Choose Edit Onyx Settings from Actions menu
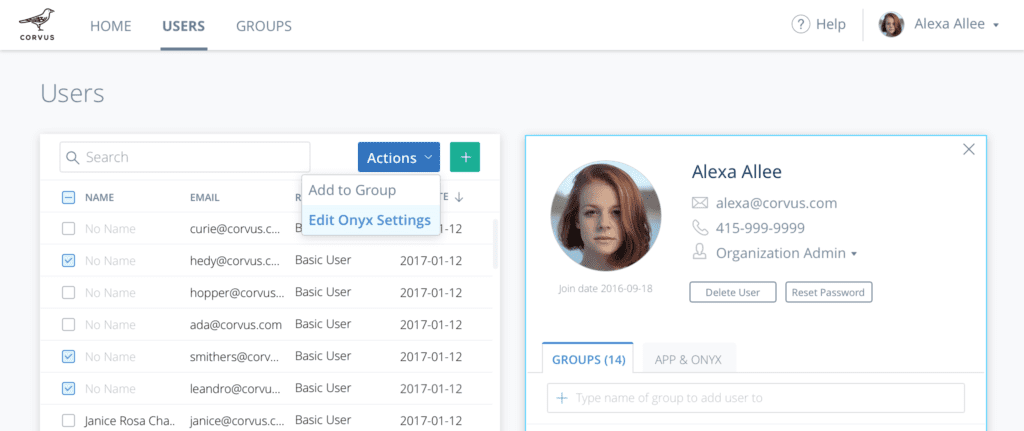This screenshot has width=1024, height=431. 371,220
